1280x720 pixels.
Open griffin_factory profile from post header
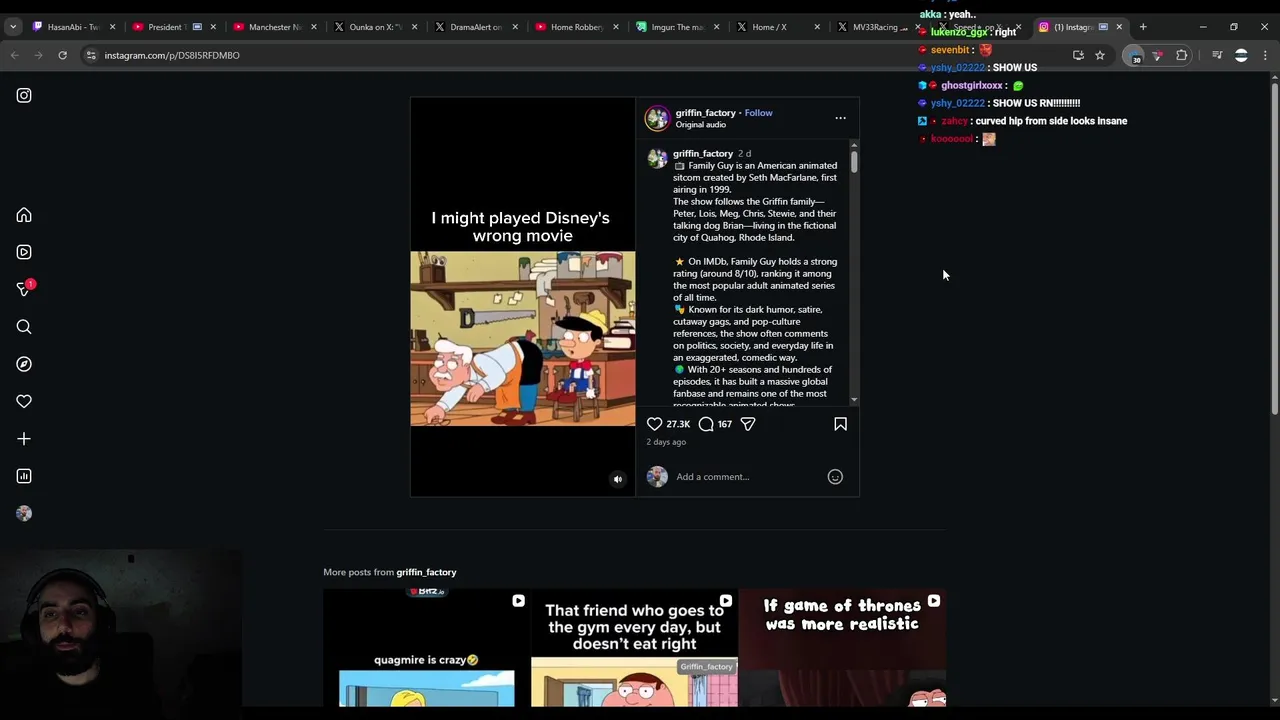705,113
